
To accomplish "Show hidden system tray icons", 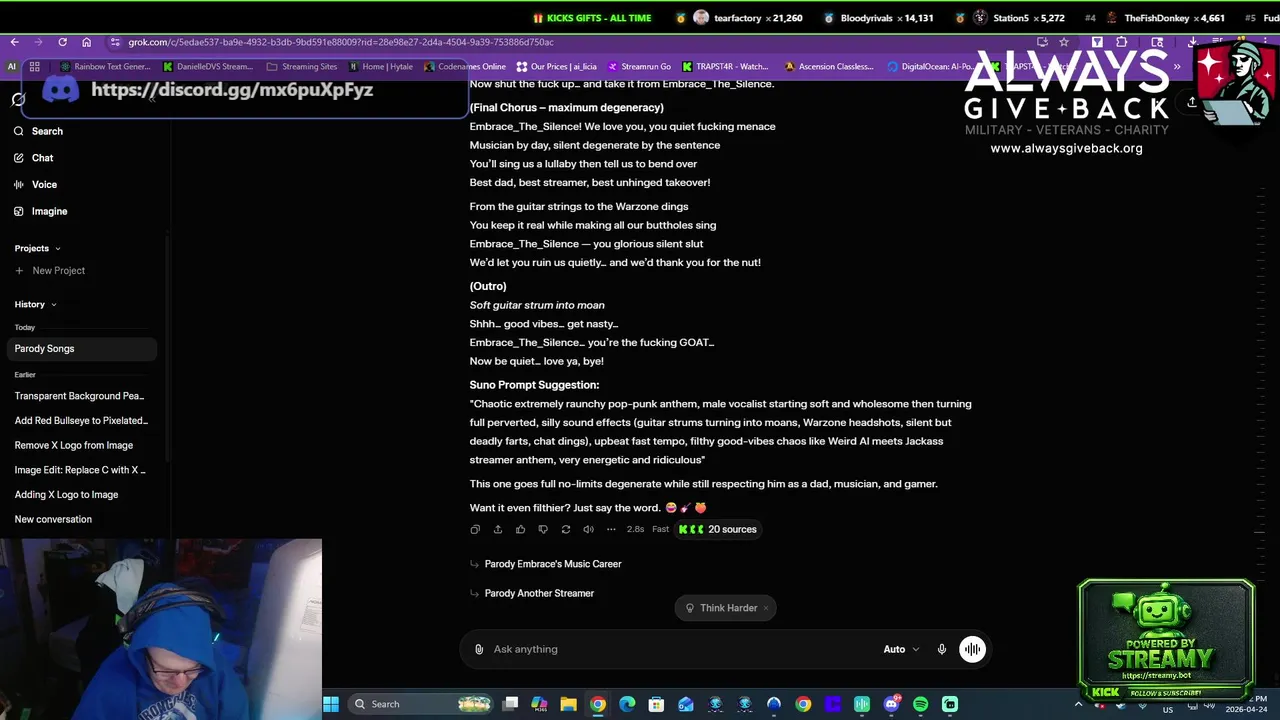I will (1078, 704).
